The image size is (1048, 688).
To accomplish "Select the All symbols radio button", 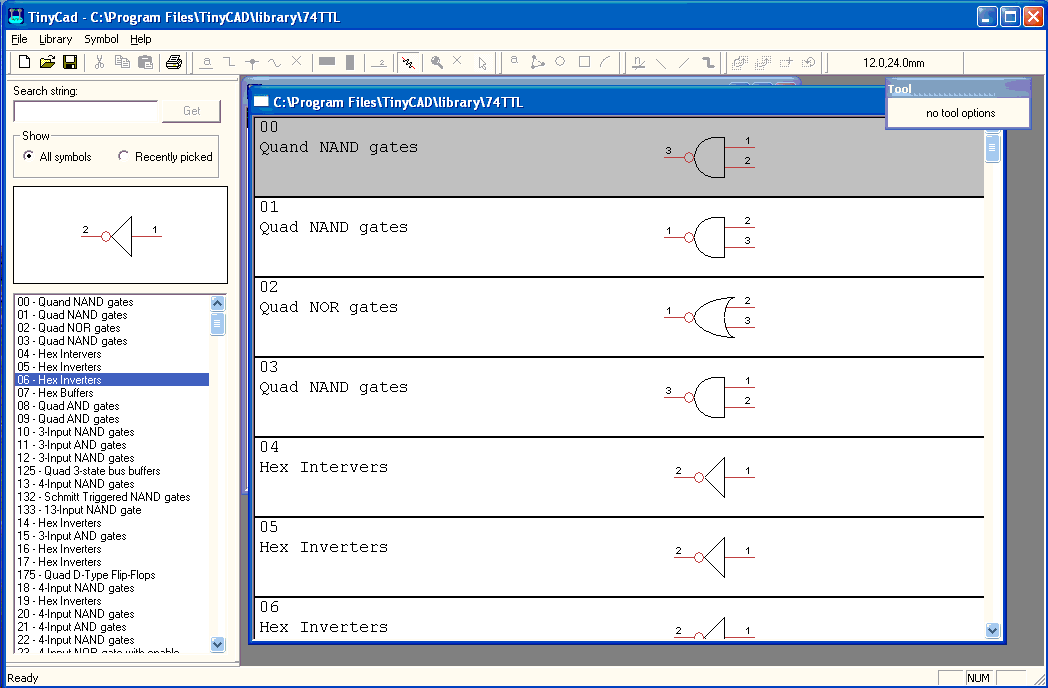I will point(28,156).
